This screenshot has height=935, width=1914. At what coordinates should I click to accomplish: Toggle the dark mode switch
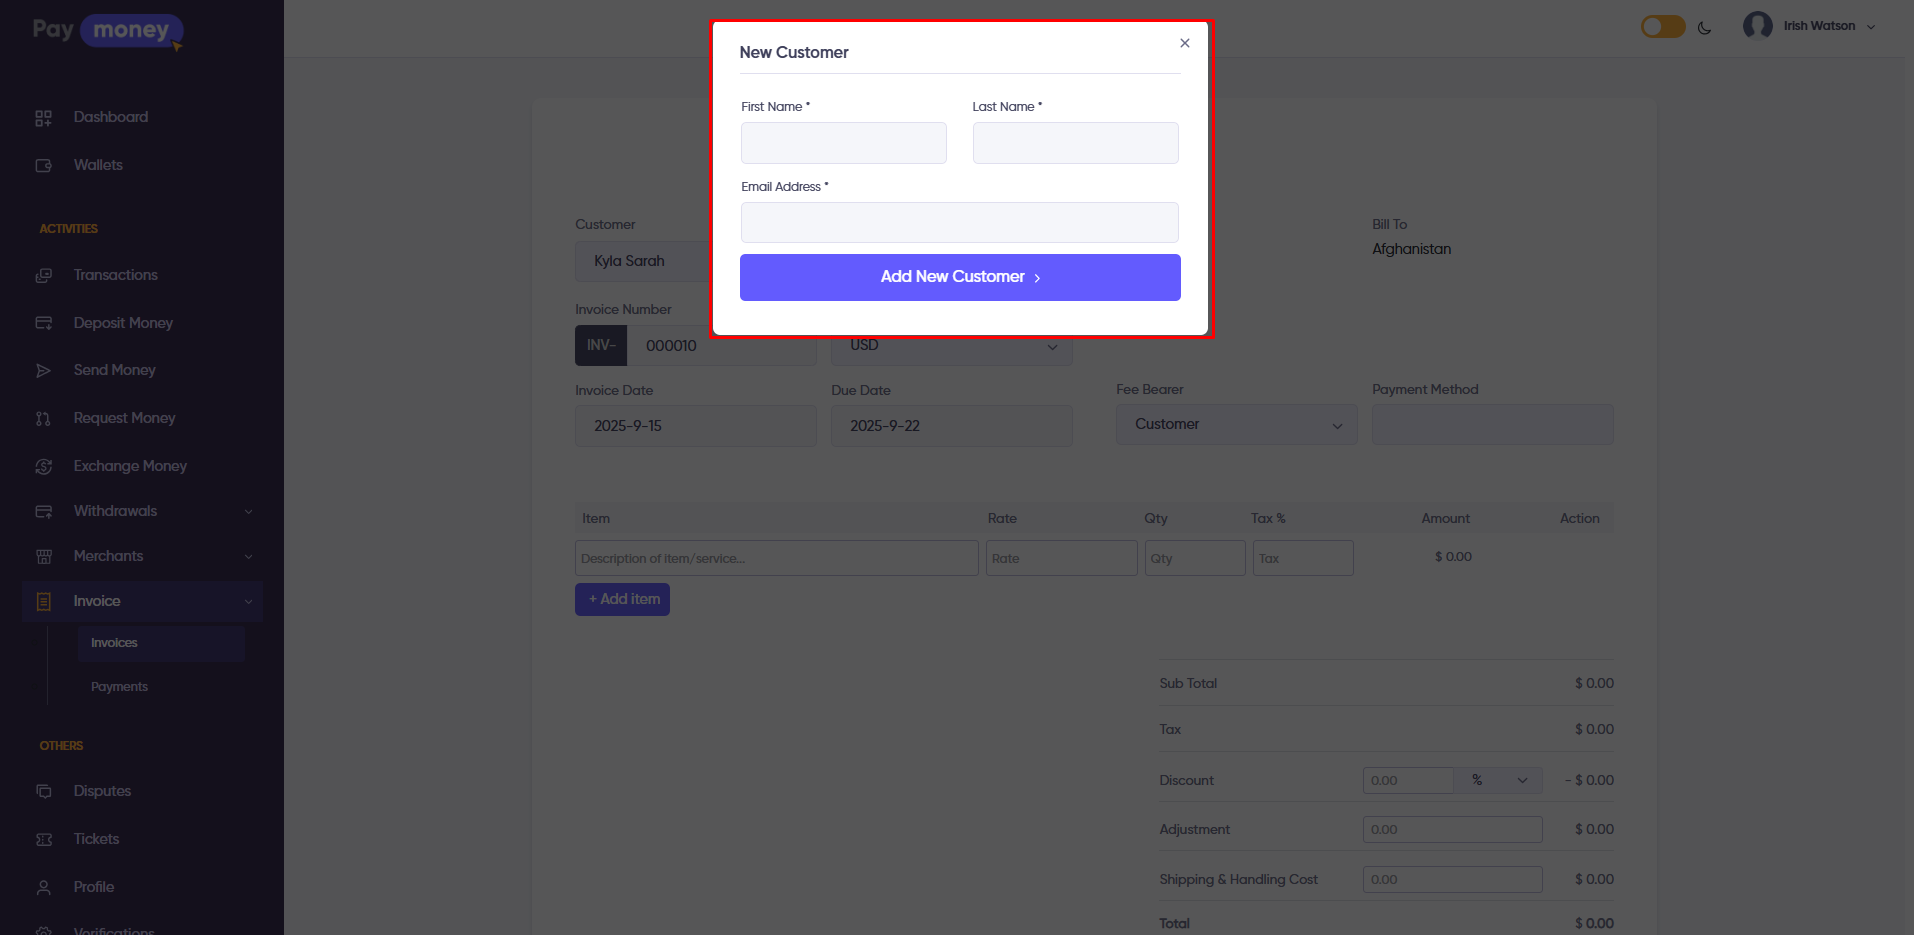click(1663, 27)
